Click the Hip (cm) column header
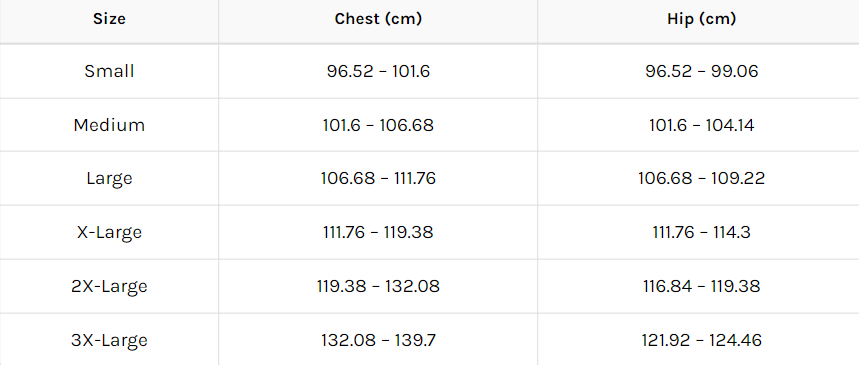 [701, 19]
